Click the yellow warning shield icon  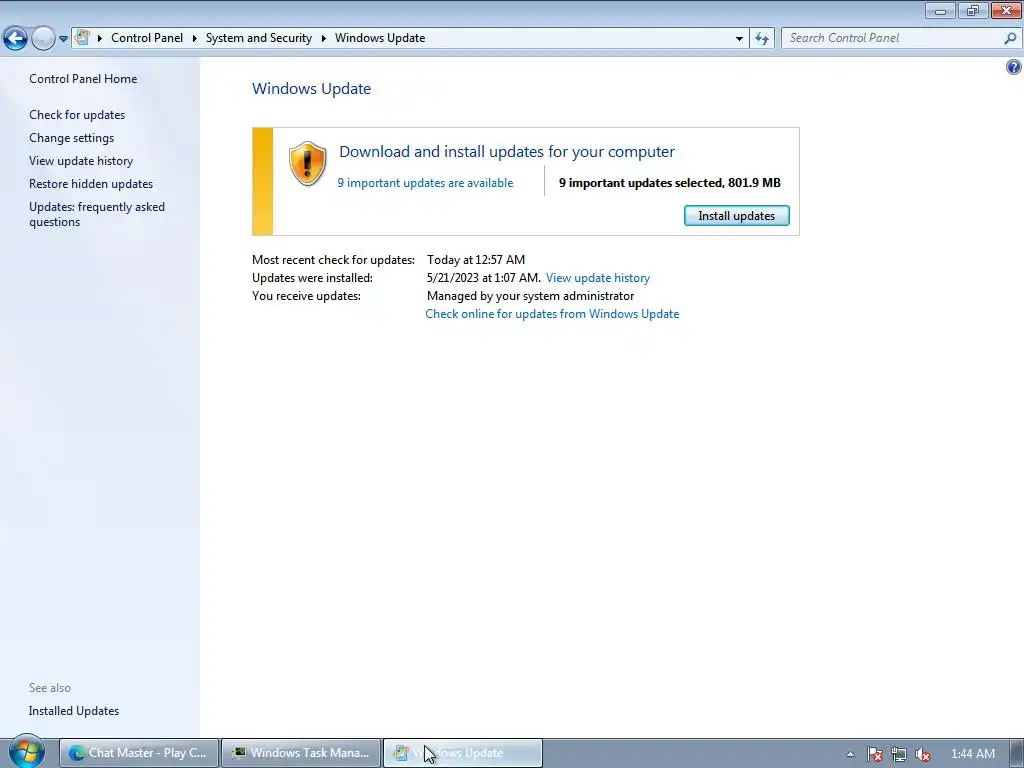[307, 164]
